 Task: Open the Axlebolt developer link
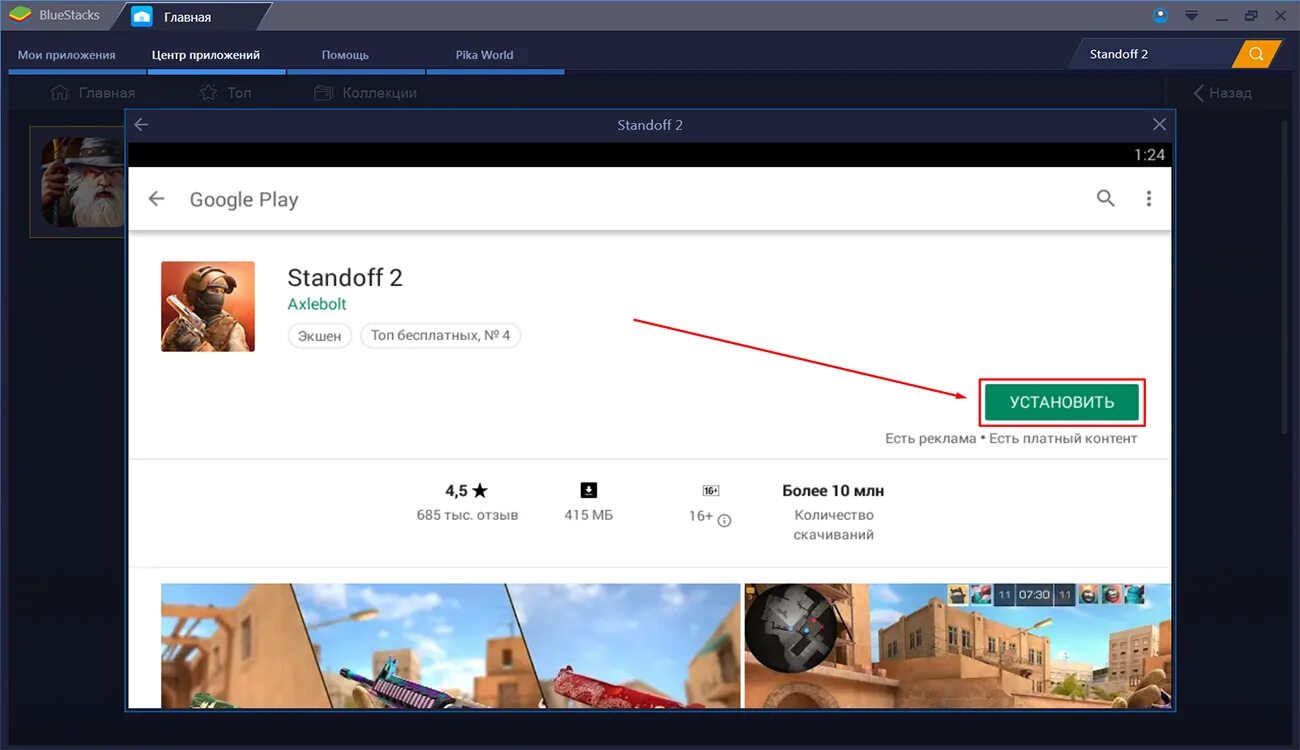(317, 304)
